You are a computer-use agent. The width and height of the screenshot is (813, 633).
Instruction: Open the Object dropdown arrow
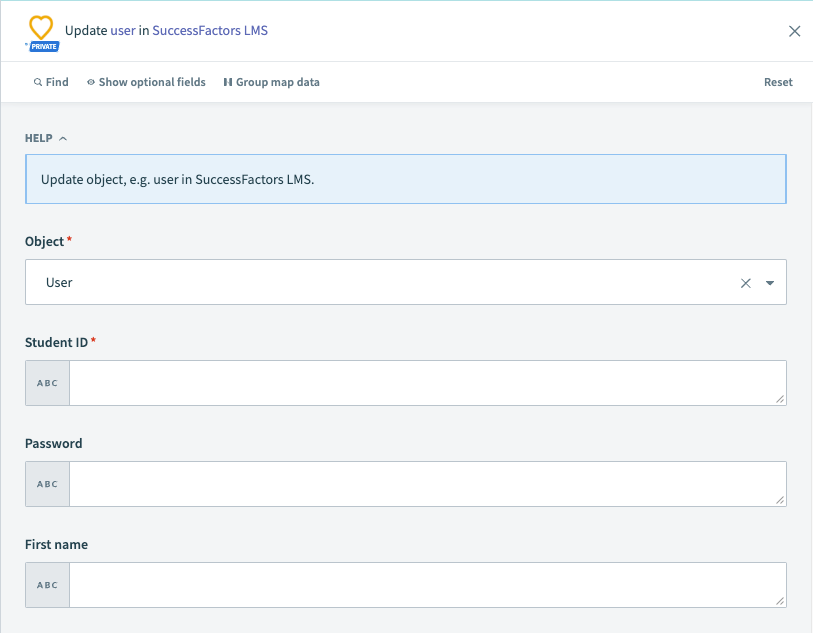(x=770, y=283)
